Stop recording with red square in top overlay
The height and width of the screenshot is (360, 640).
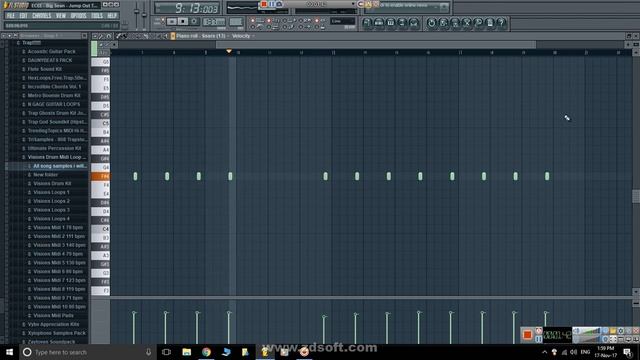(x=264, y=4)
